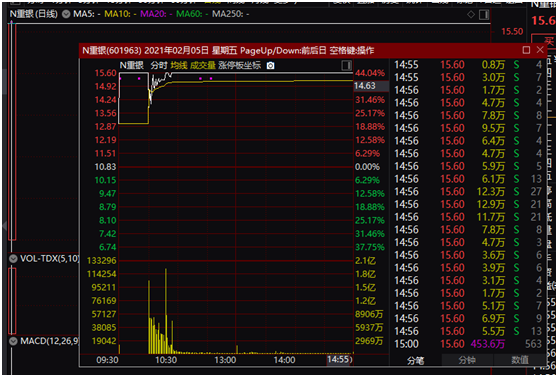
Task: Click the 14:55 time marker on axis
Action: click(x=340, y=360)
